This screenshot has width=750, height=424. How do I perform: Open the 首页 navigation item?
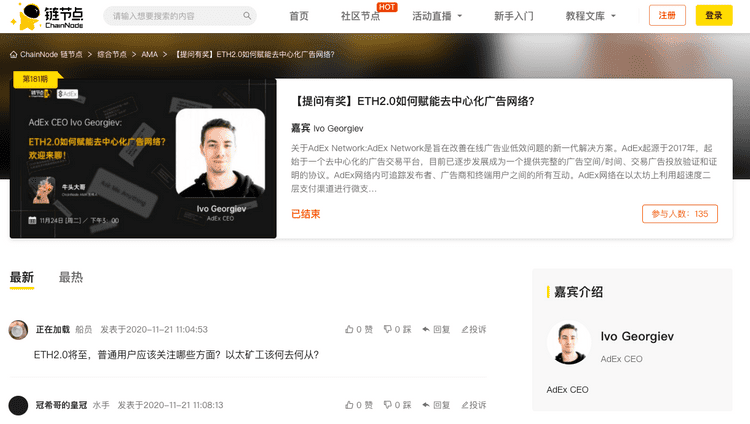[299, 17]
